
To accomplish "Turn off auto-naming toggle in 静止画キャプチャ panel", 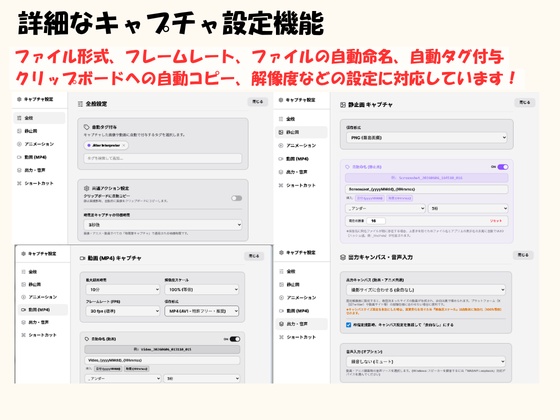I will pyautogui.click(x=503, y=167).
